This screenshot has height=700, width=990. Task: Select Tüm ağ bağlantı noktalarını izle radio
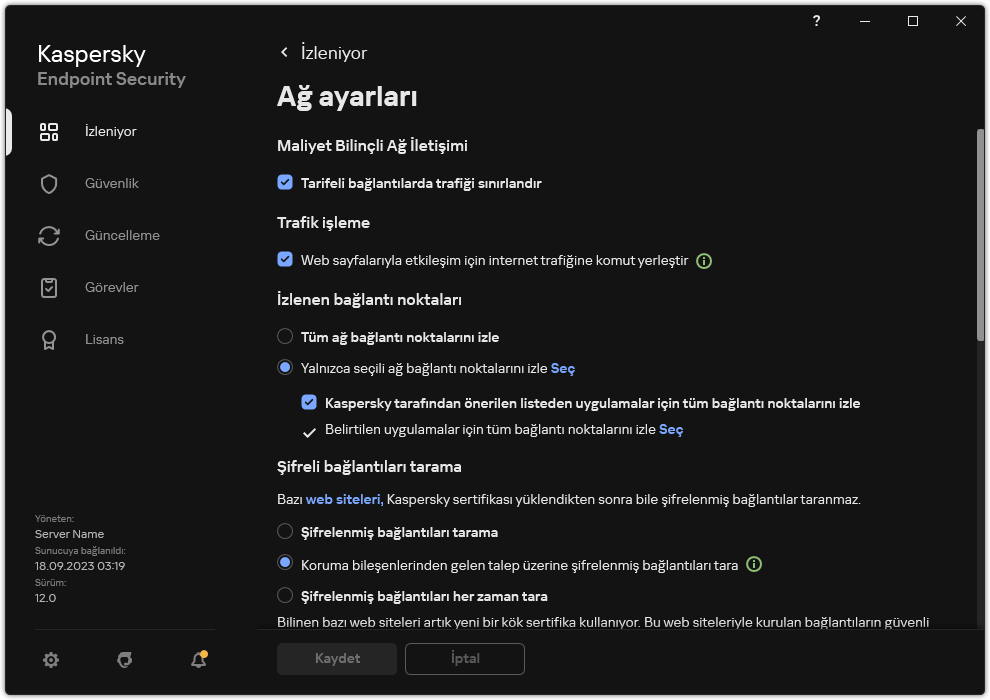coord(285,336)
